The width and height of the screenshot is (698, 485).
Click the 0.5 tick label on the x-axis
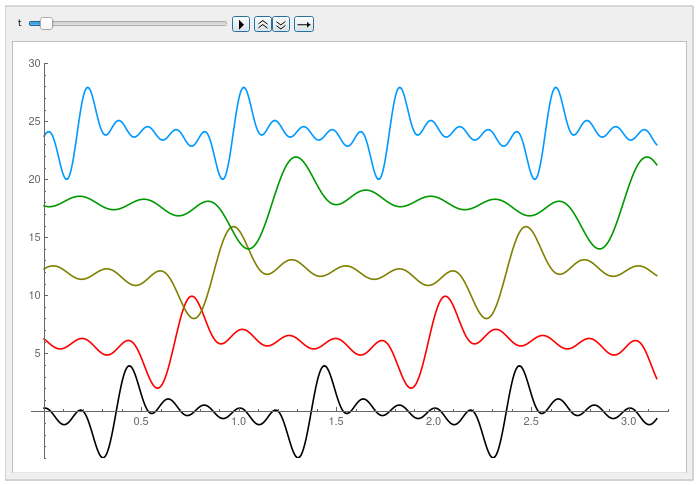click(141, 422)
